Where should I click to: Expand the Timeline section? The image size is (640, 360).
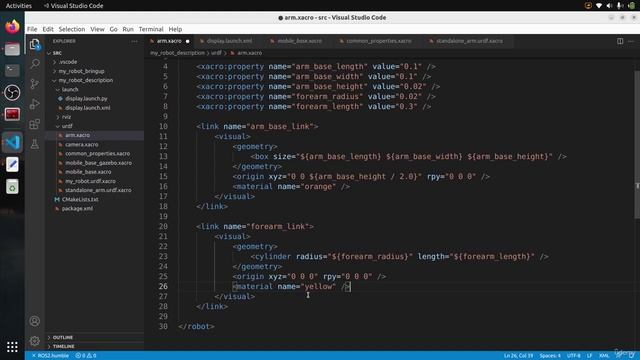click(x=63, y=347)
